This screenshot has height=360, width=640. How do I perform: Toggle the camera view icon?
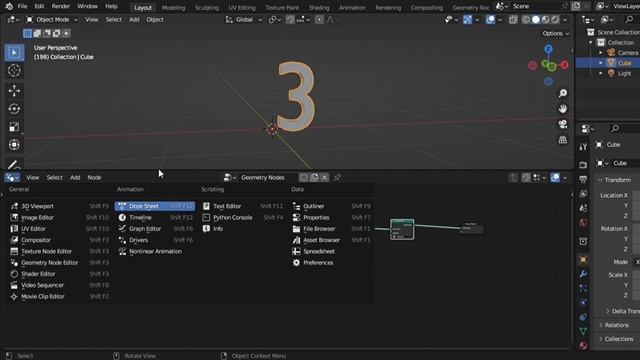(562, 124)
